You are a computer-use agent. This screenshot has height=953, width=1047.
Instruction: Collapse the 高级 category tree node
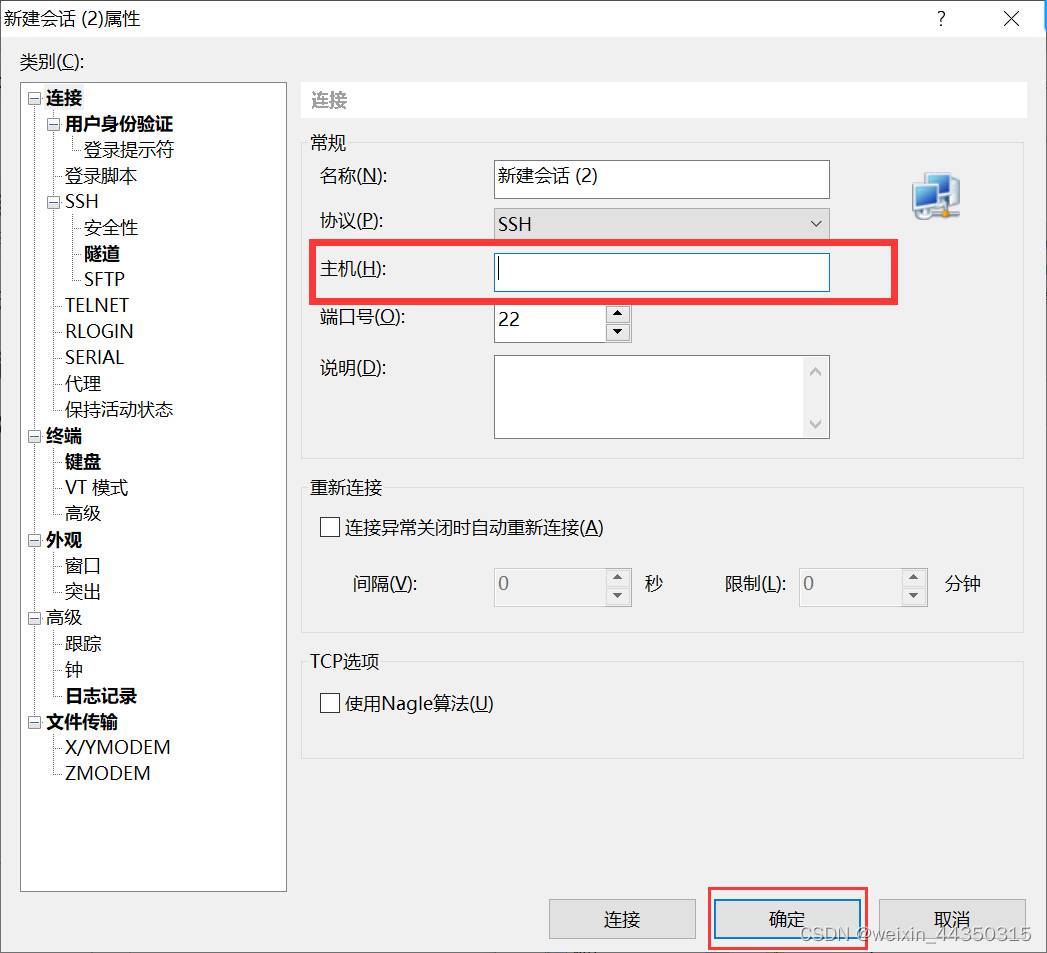pyautogui.click(x=34, y=618)
